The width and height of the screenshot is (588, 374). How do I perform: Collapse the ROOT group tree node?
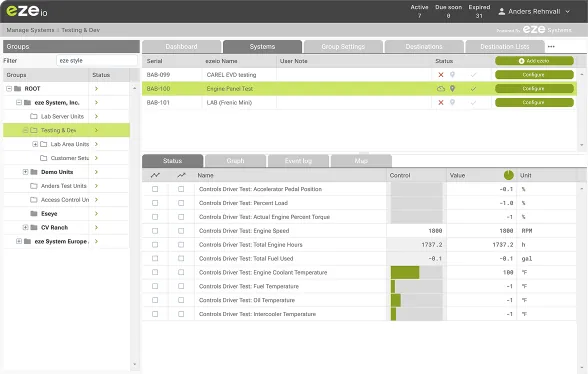click(x=9, y=89)
